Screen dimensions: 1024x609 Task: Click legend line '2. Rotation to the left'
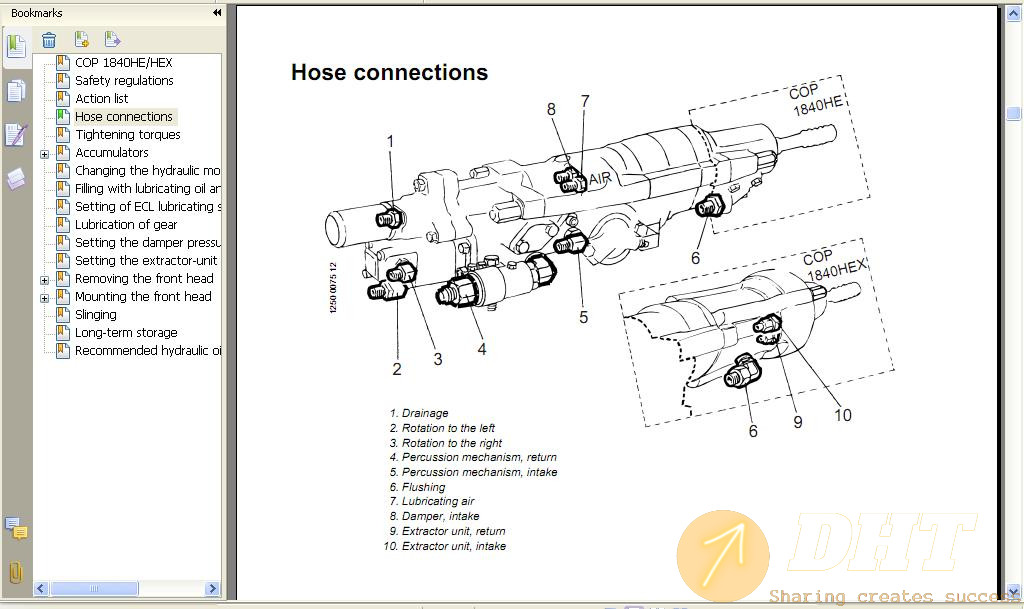[442, 428]
